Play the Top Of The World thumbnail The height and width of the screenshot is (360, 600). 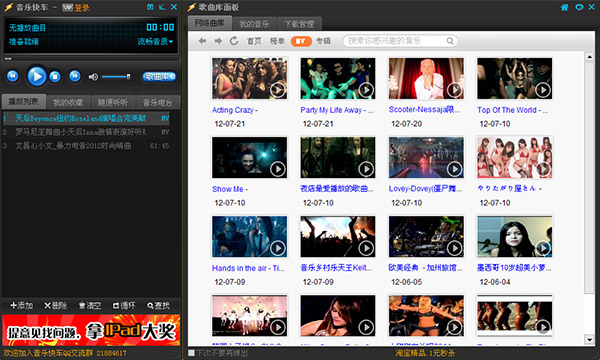click(515, 78)
